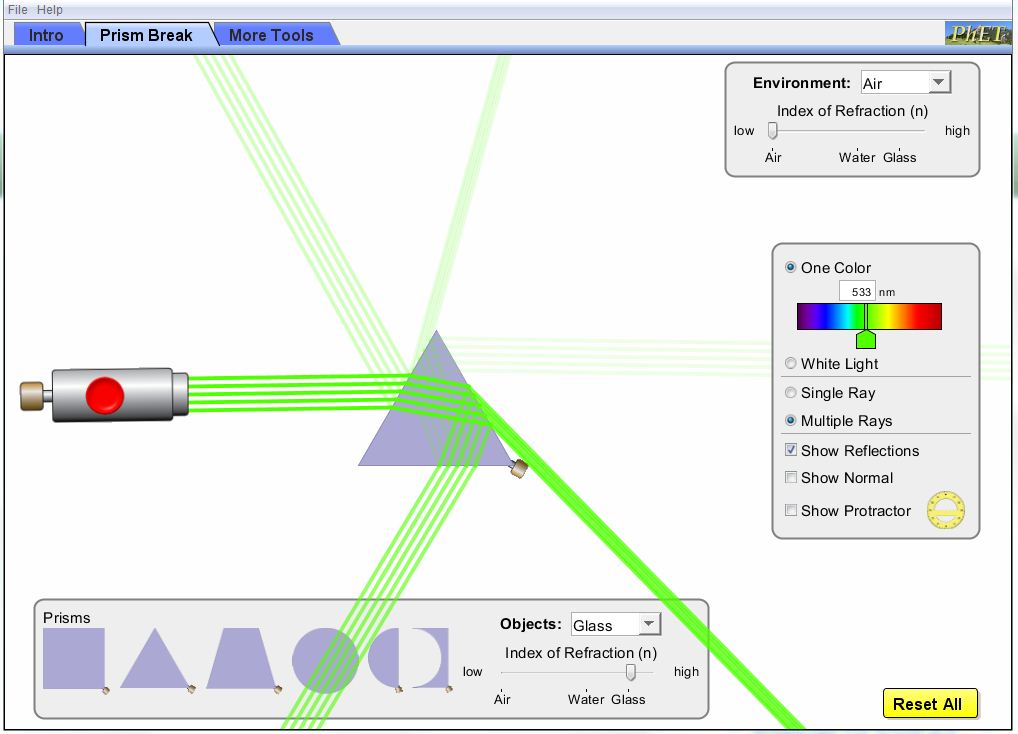Switch to the More Tools tab

271,35
